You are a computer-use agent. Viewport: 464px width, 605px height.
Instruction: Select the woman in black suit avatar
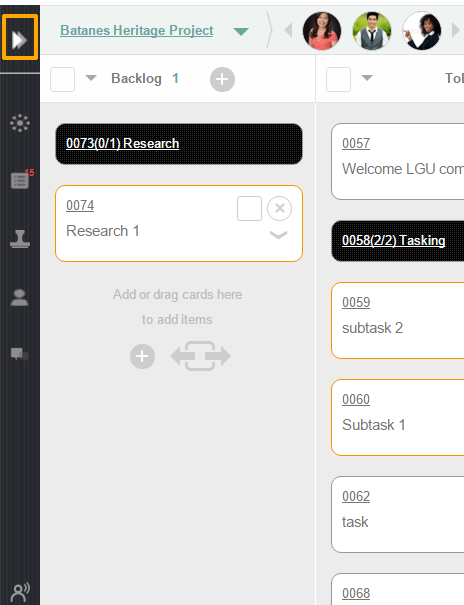coord(422,31)
